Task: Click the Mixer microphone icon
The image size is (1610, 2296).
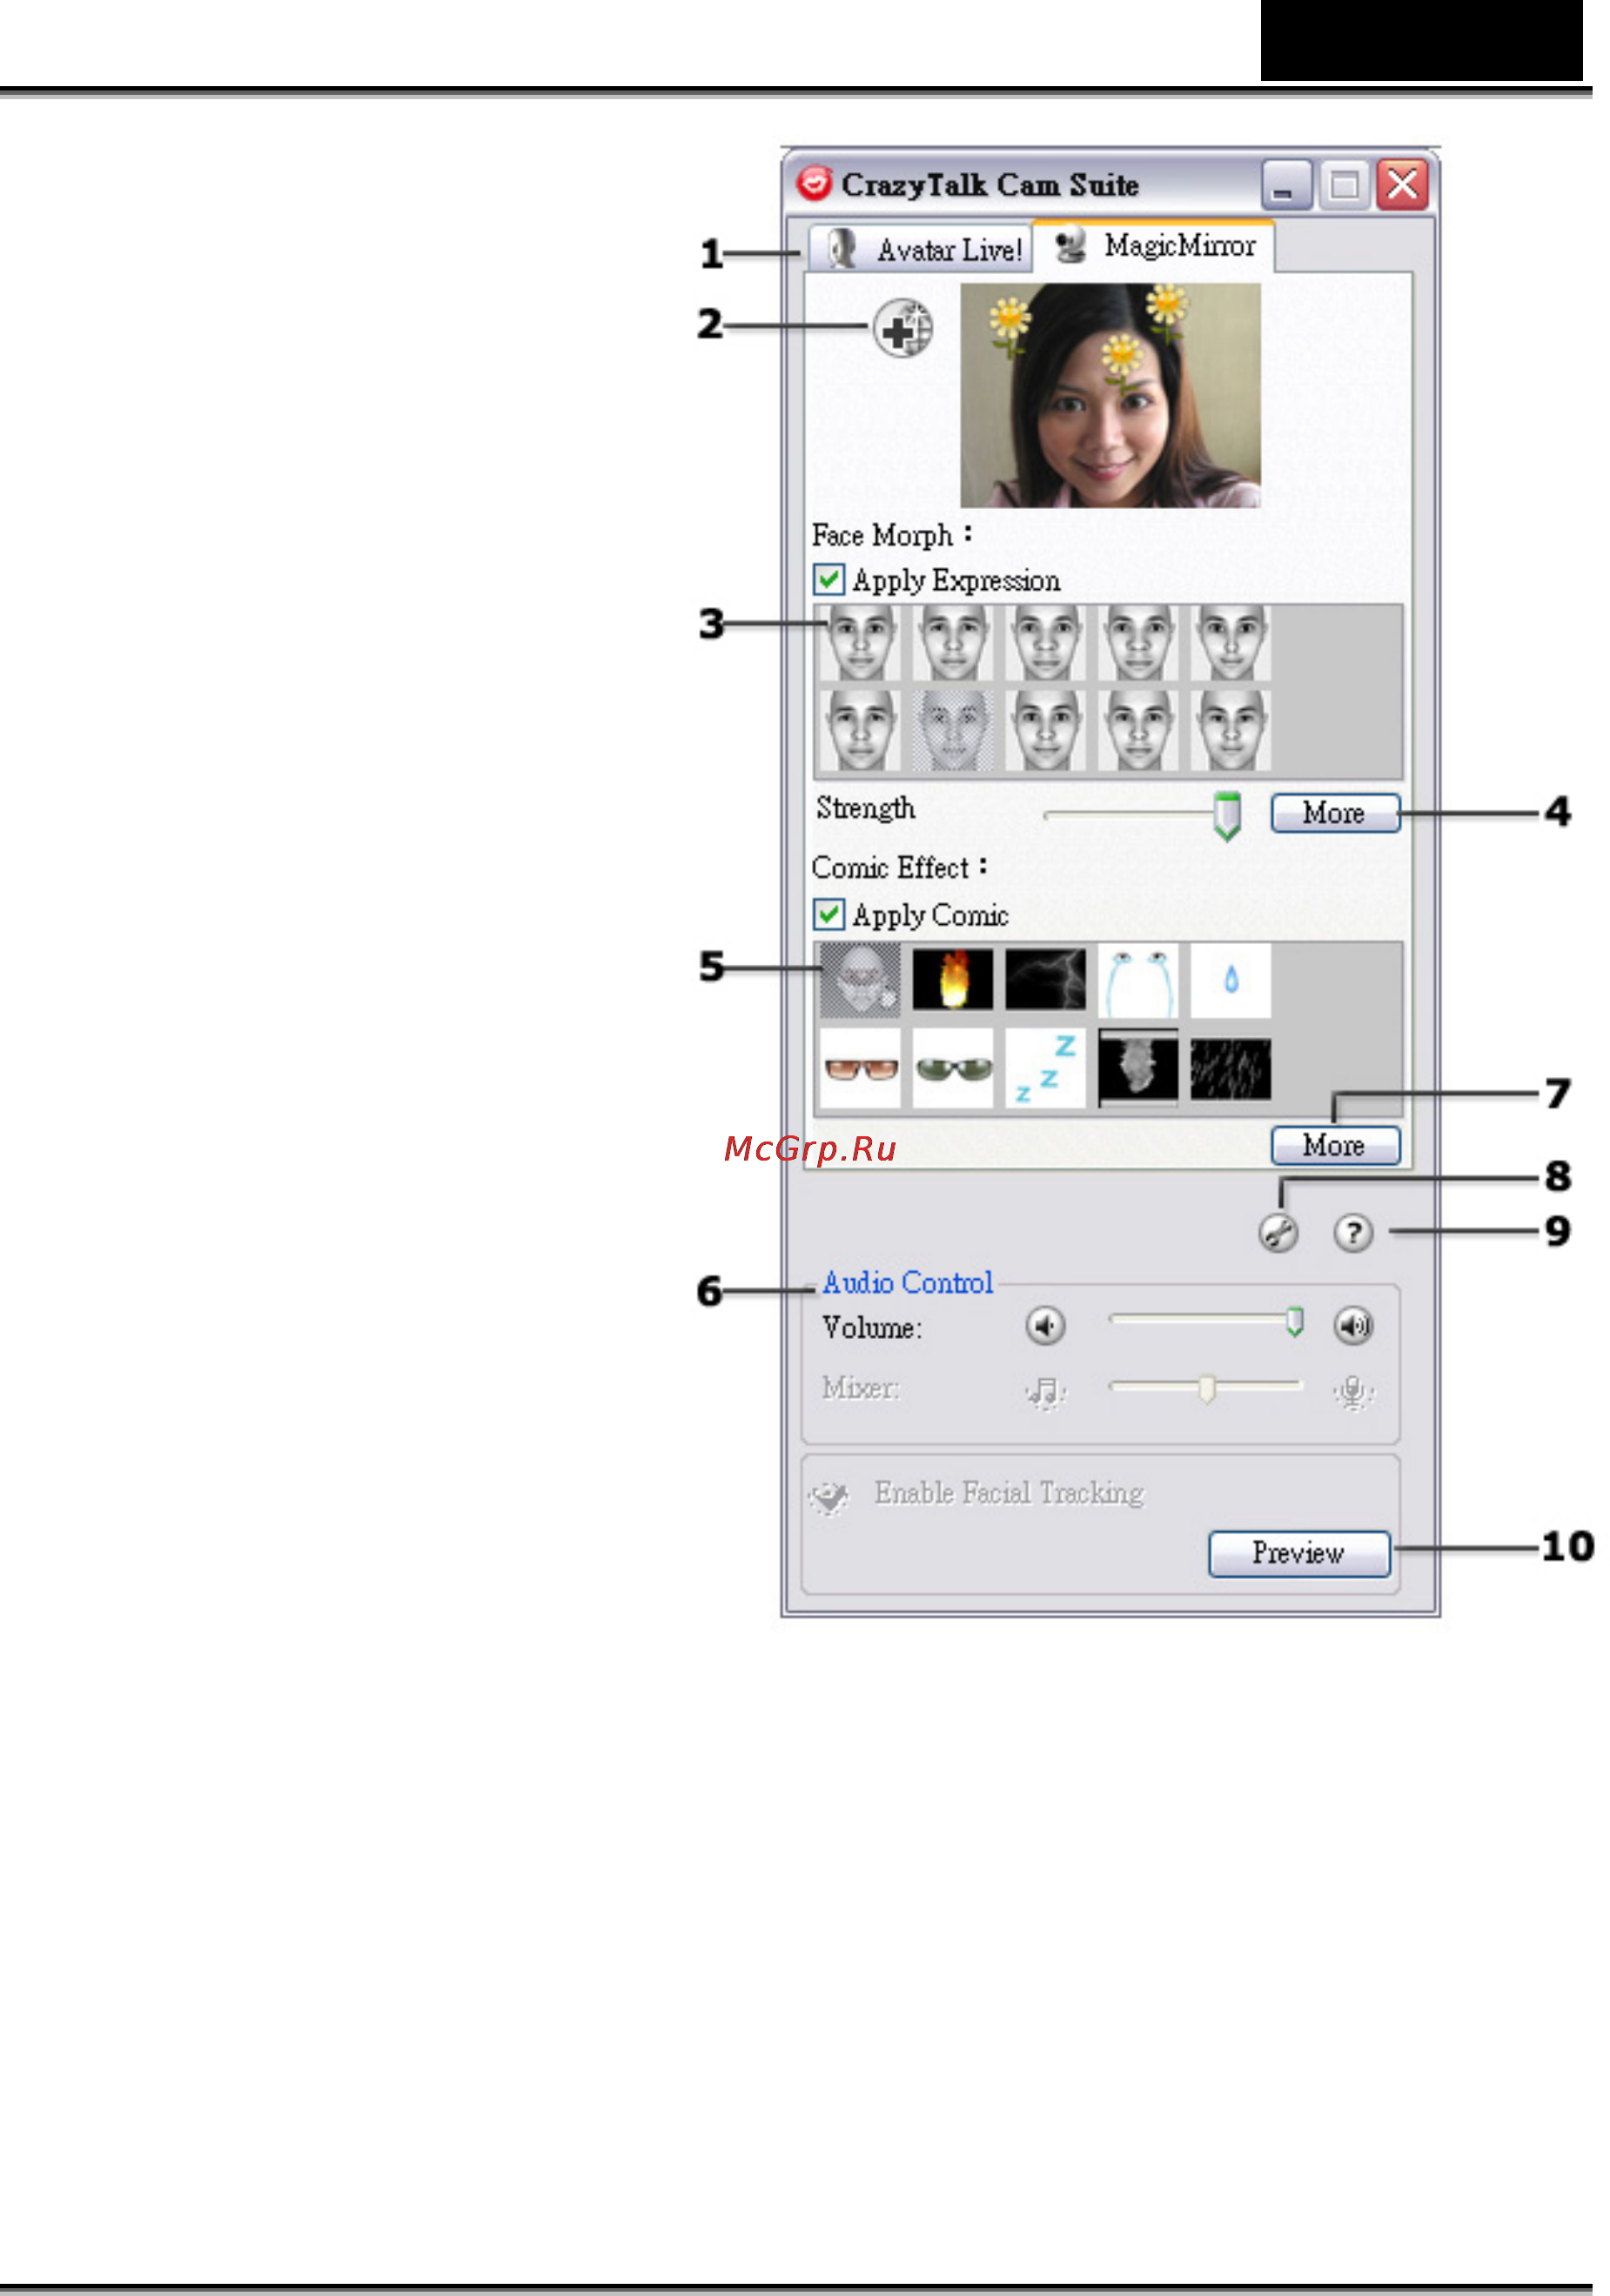Action: [x=1353, y=1391]
